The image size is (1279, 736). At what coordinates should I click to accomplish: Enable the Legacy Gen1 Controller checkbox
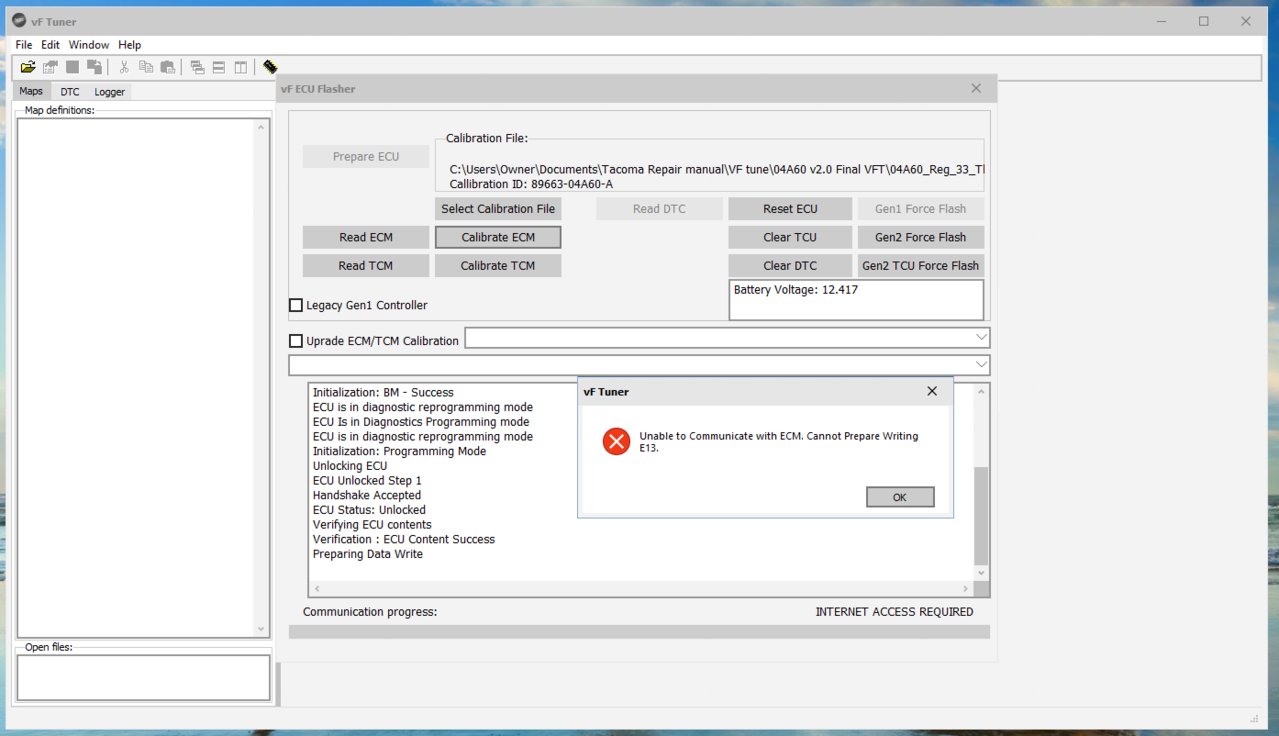[296, 305]
